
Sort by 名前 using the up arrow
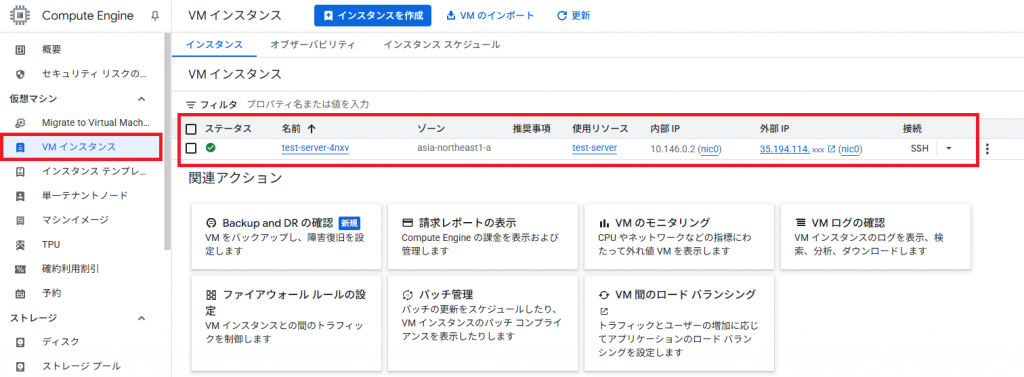[311, 129]
